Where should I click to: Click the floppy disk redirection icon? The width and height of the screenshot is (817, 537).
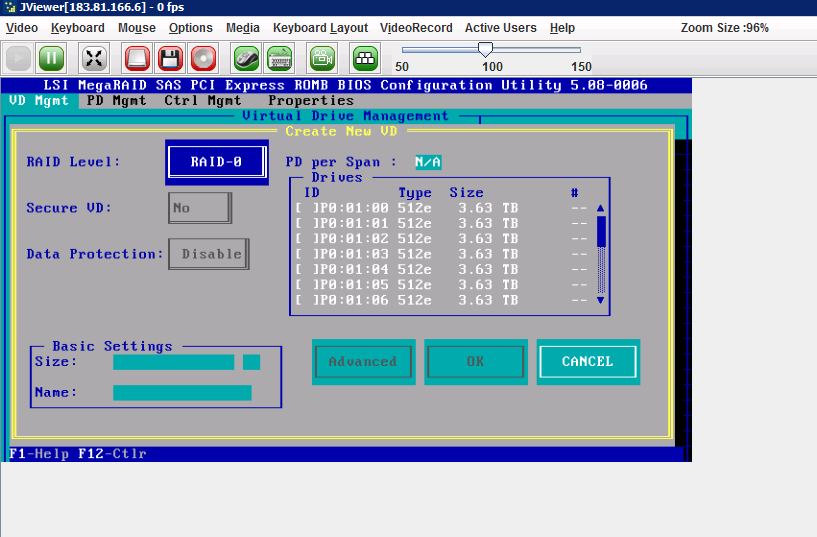click(170, 58)
